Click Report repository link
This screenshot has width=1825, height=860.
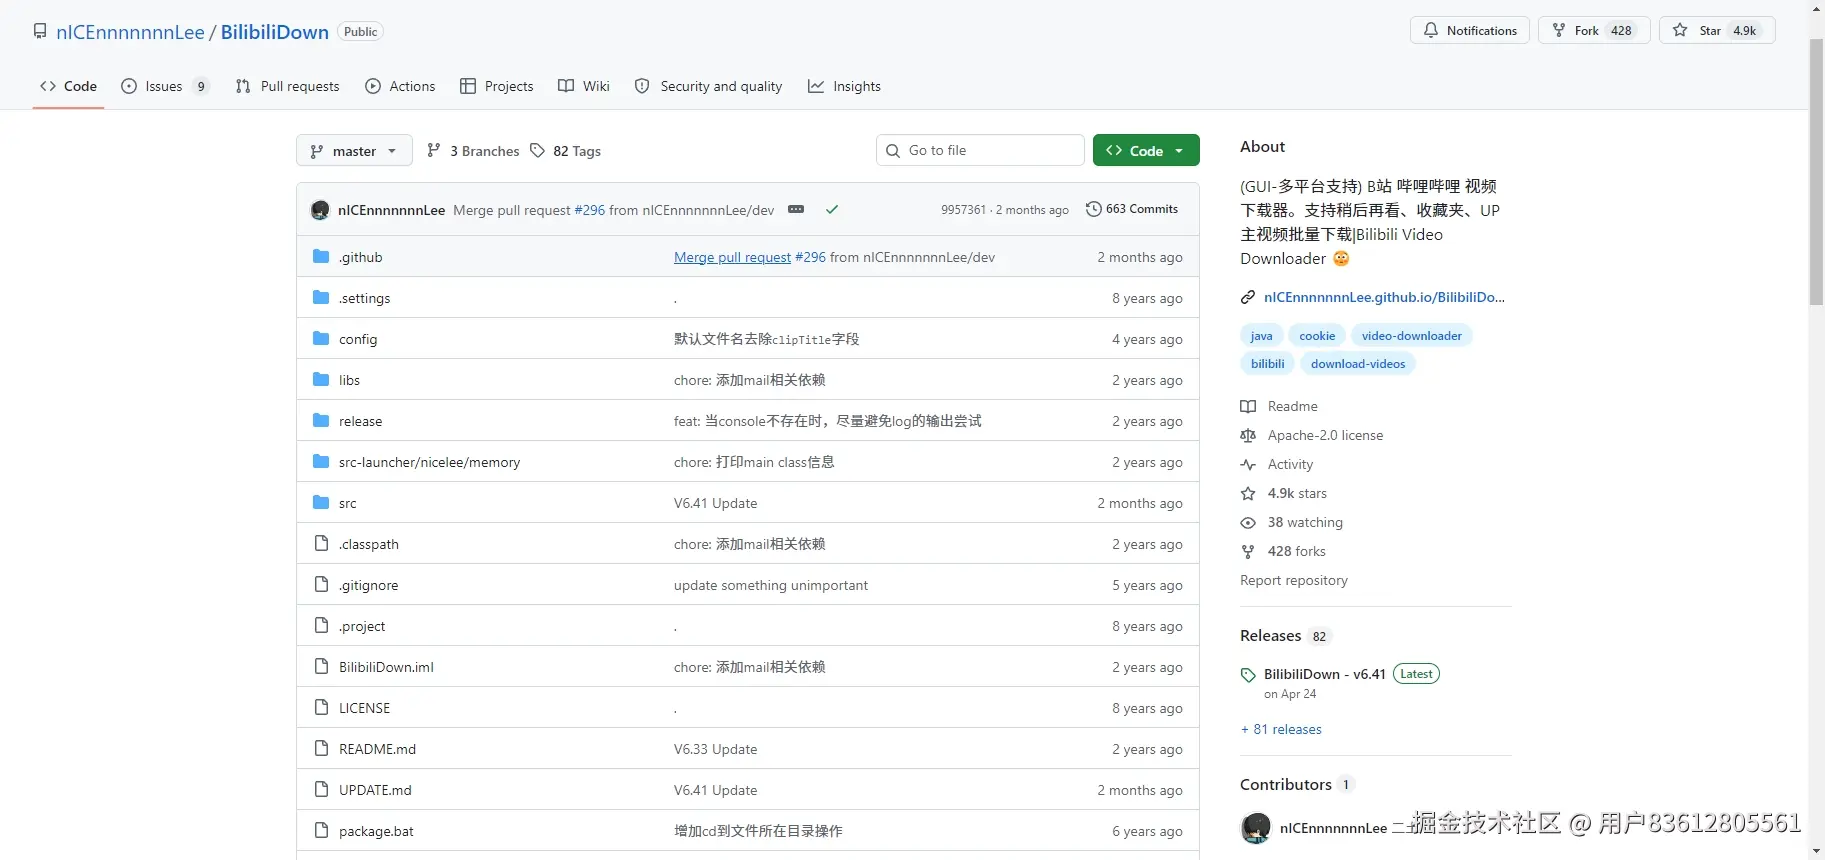(x=1294, y=580)
